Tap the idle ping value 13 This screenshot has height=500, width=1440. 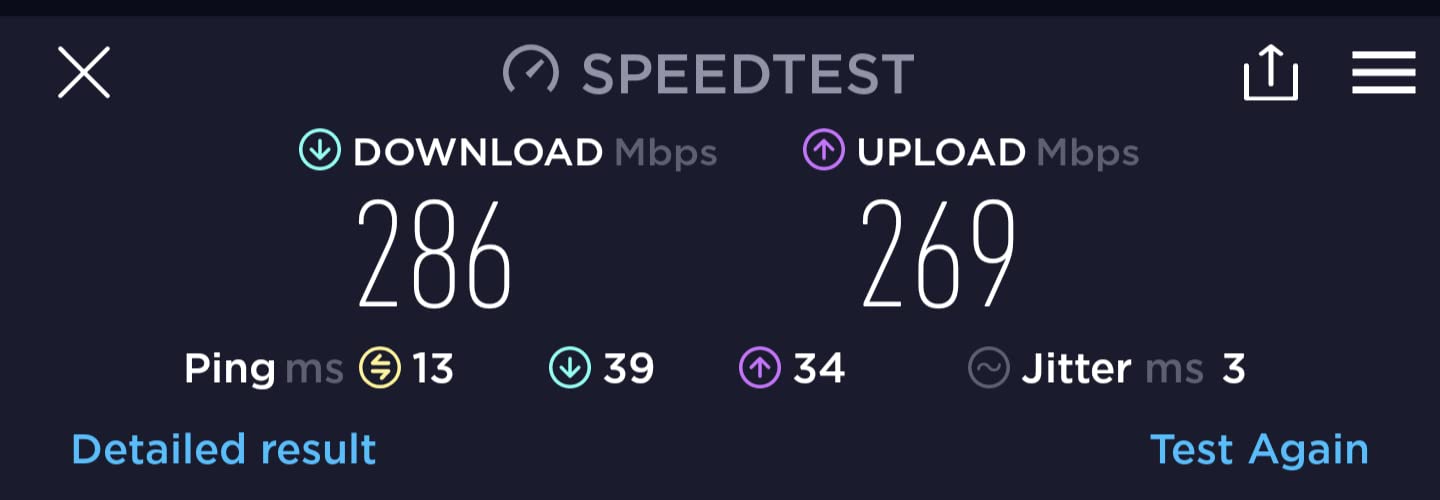click(x=433, y=369)
